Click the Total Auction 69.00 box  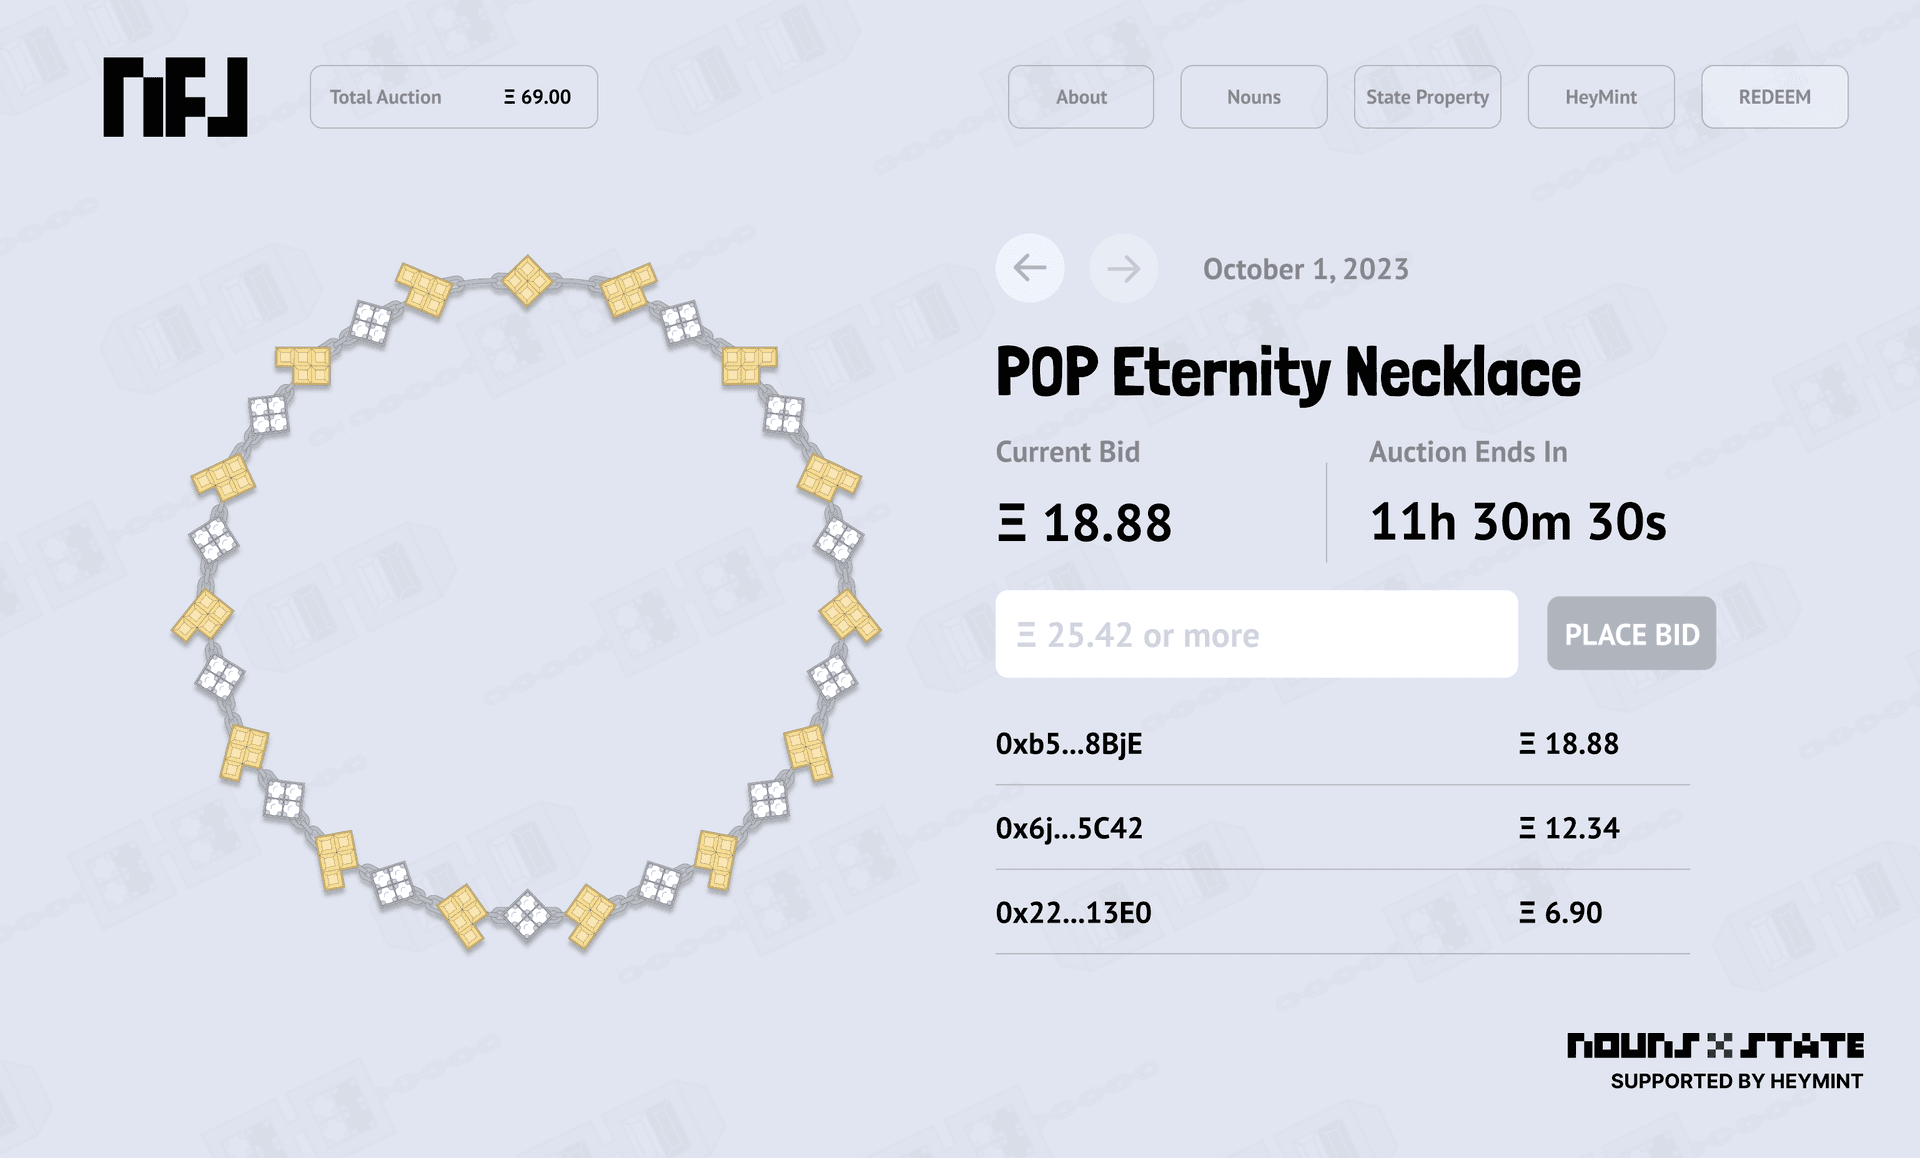click(x=453, y=97)
